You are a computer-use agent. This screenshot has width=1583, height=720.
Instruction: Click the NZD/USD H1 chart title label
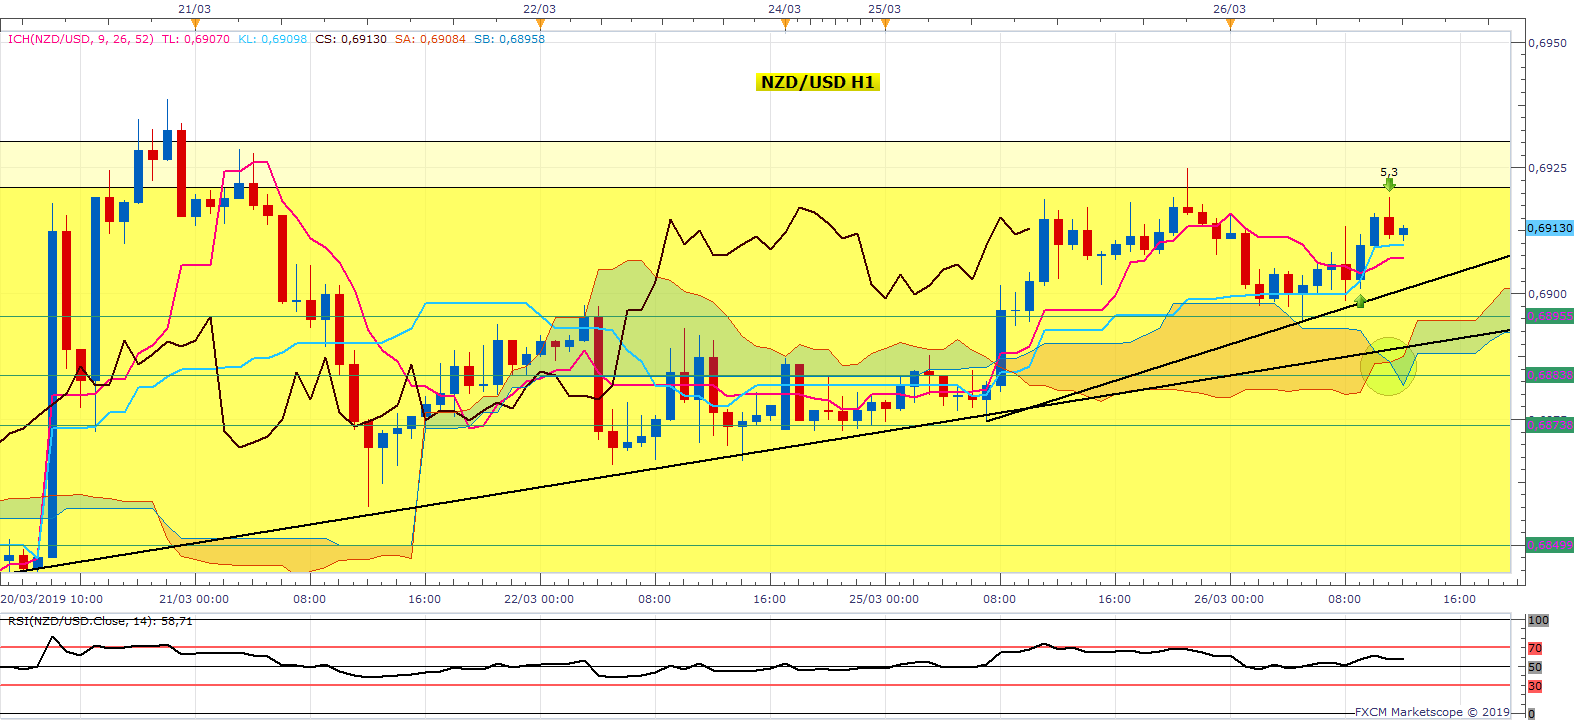817,82
